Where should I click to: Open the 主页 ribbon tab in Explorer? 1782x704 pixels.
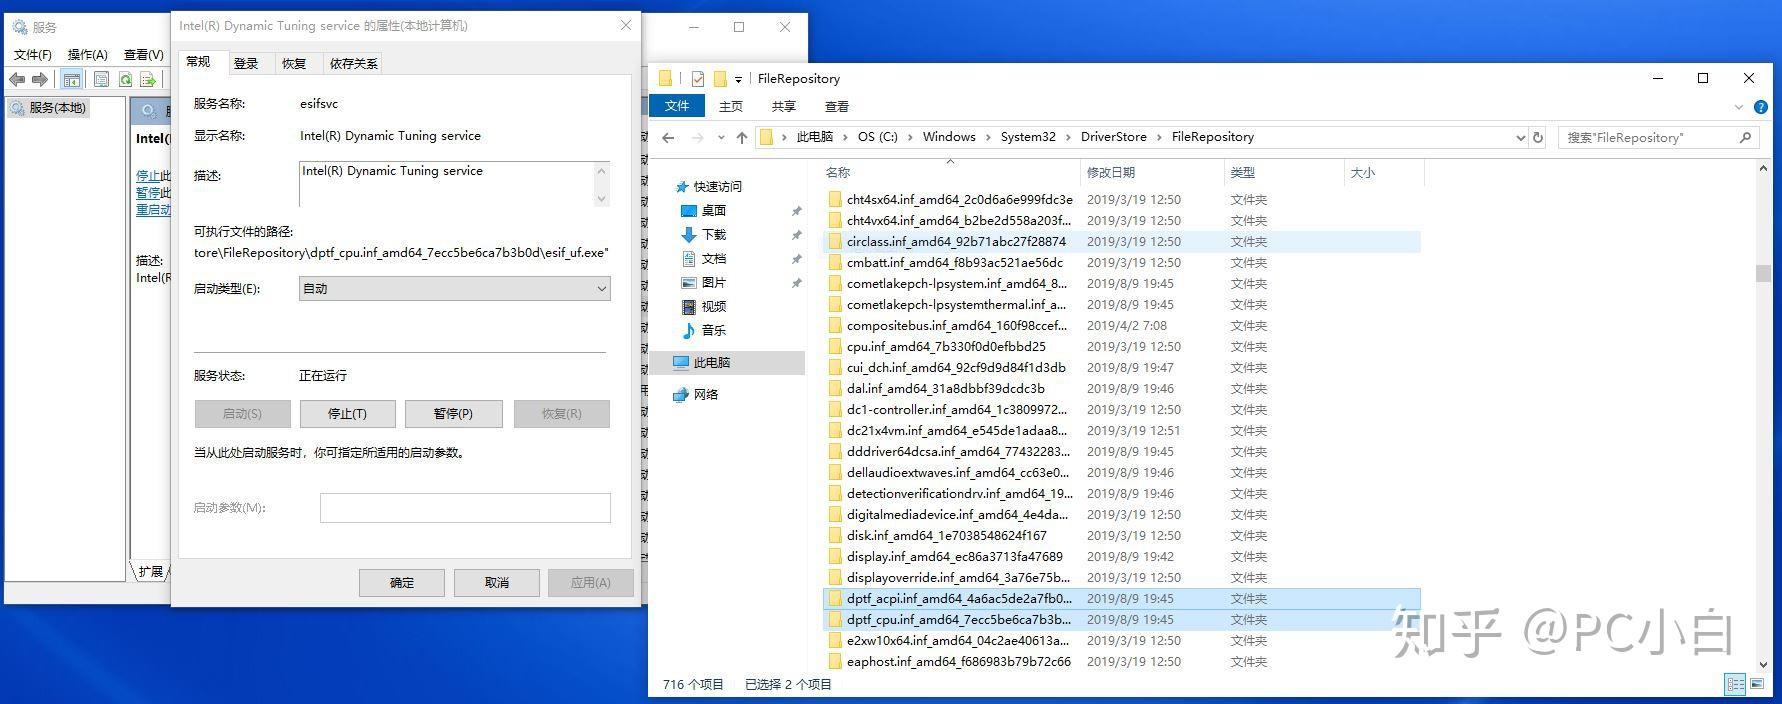(731, 106)
